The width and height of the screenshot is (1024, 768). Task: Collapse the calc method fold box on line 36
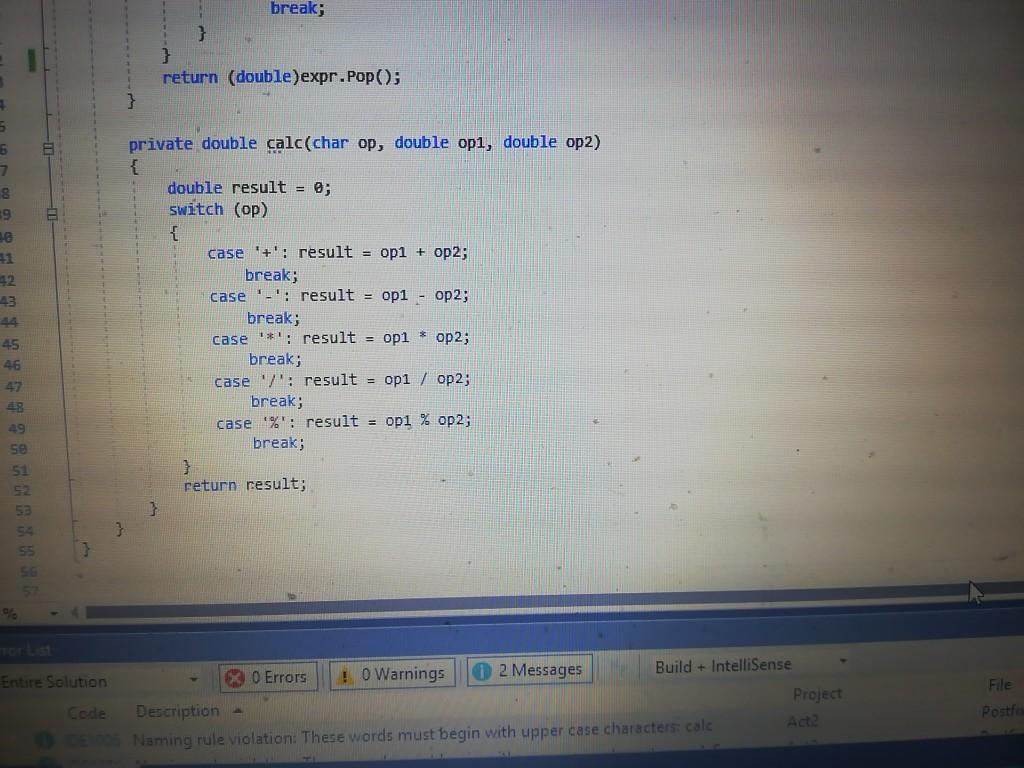coord(48,147)
